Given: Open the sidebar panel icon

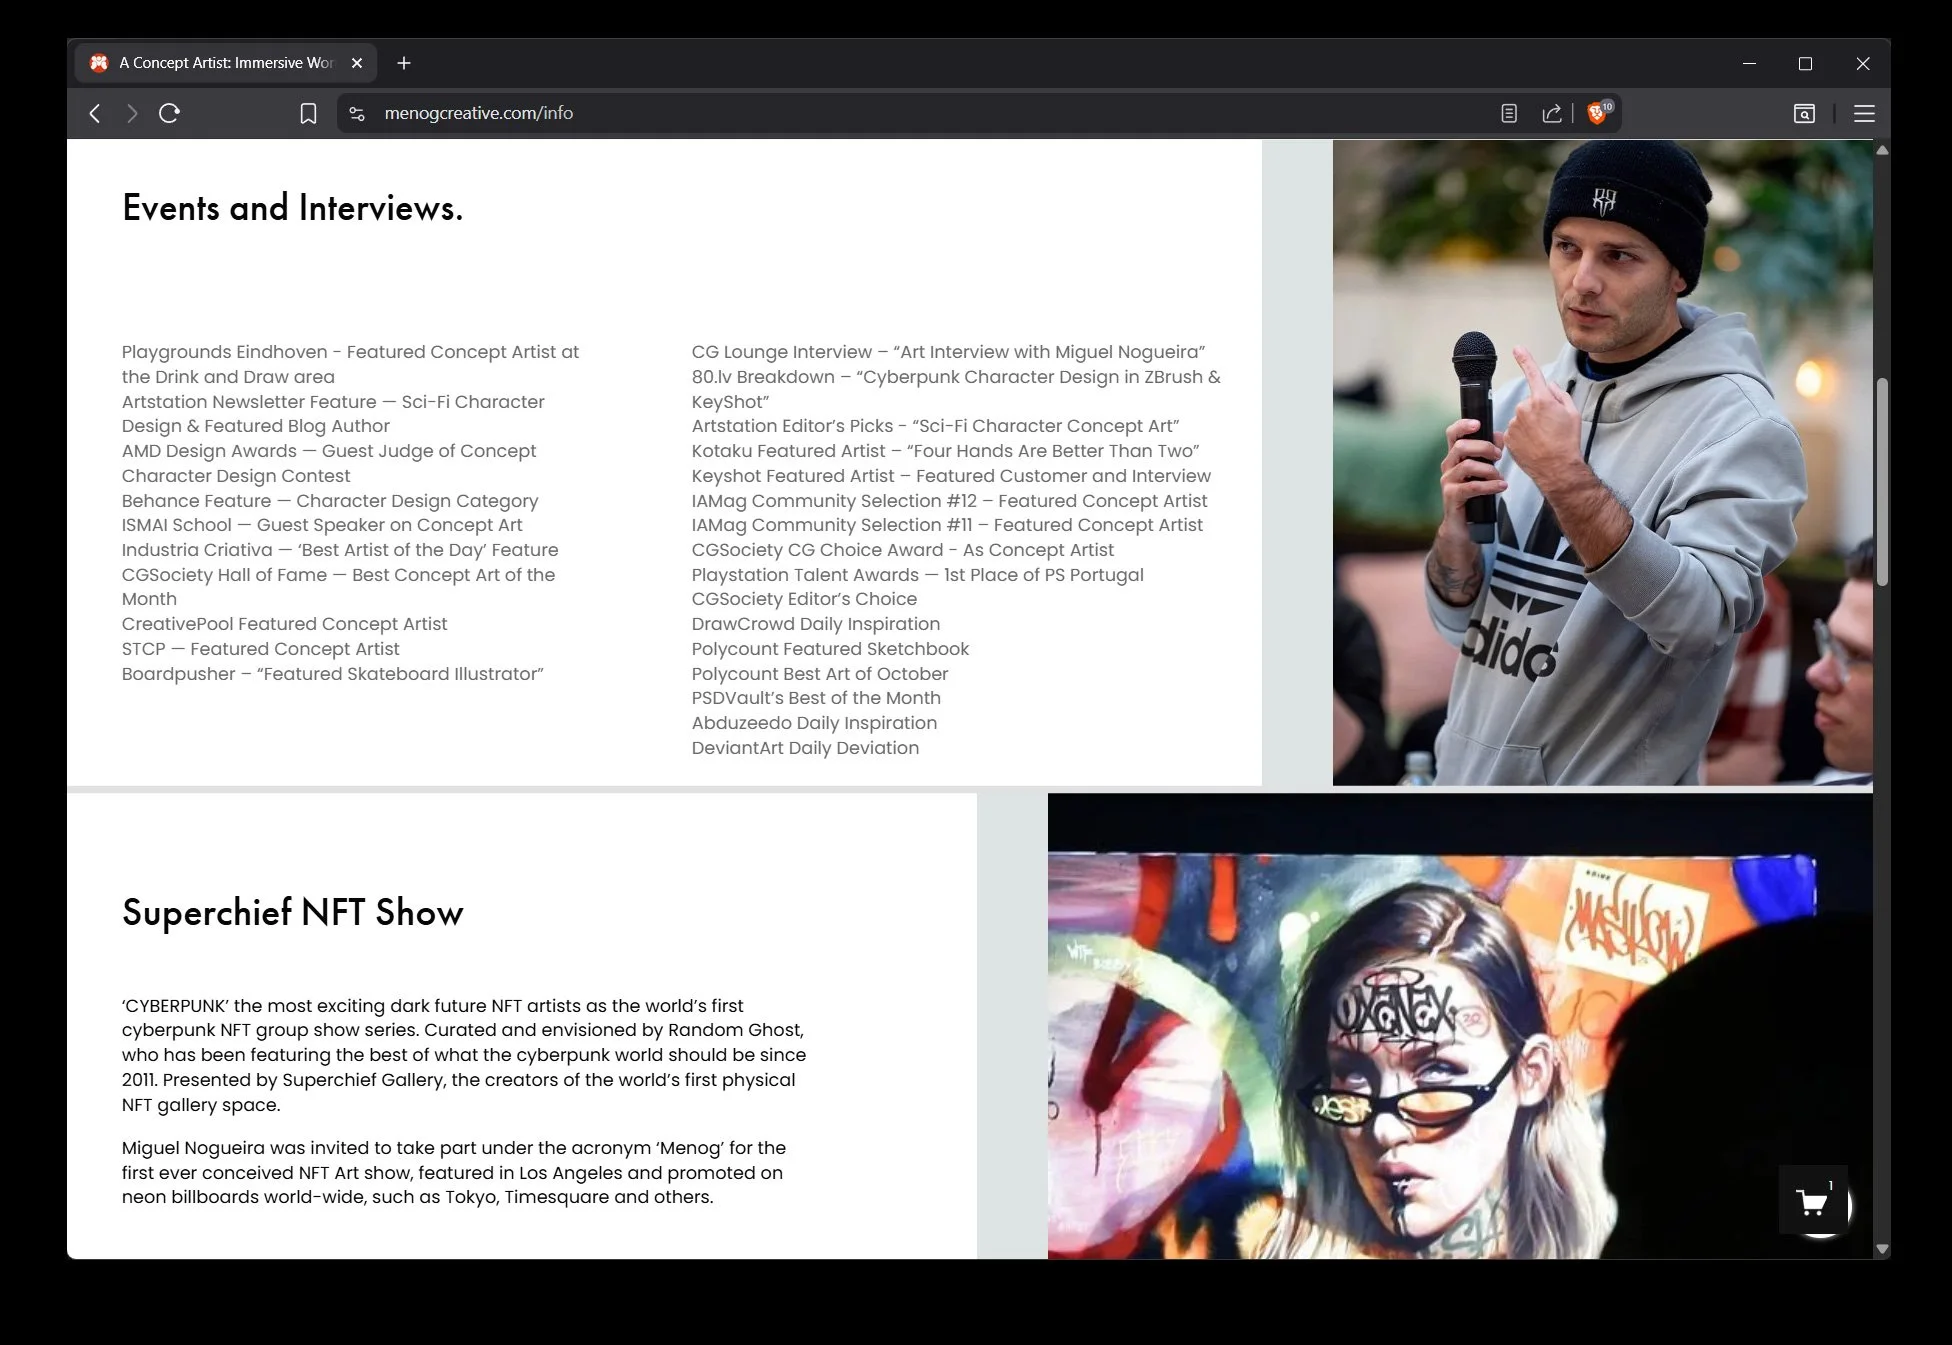Looking at the screenshot, I should 1804,114.
